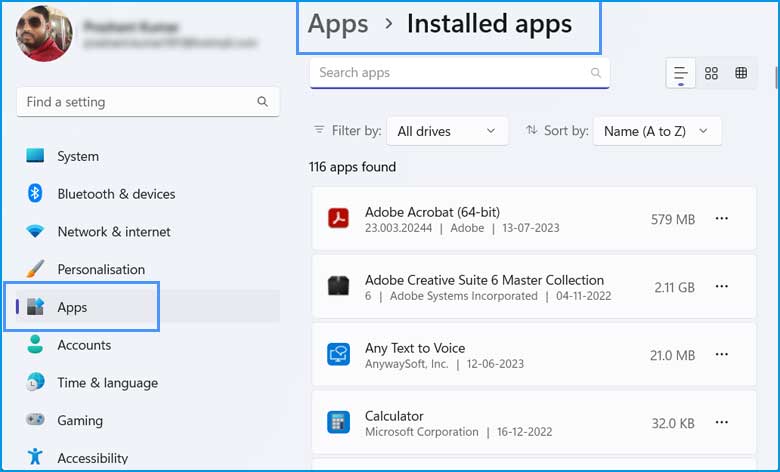Click the magnifier icon in Search apps
The width and height of the screenshot is (780, 472).
pyautogui.click(x=595, y=73)
